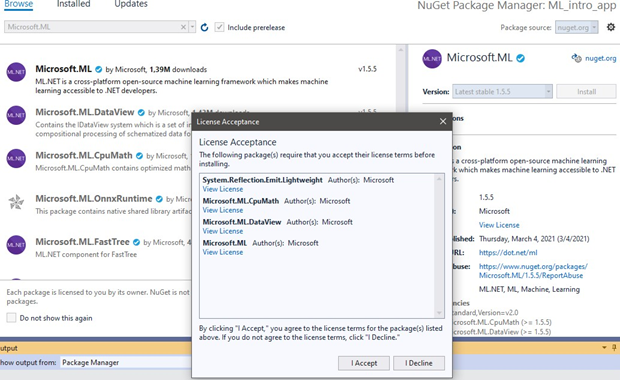Viewport: 620px width, 380px height.
Task: Open NuGet settings gear icon
Action: [611, 27]
